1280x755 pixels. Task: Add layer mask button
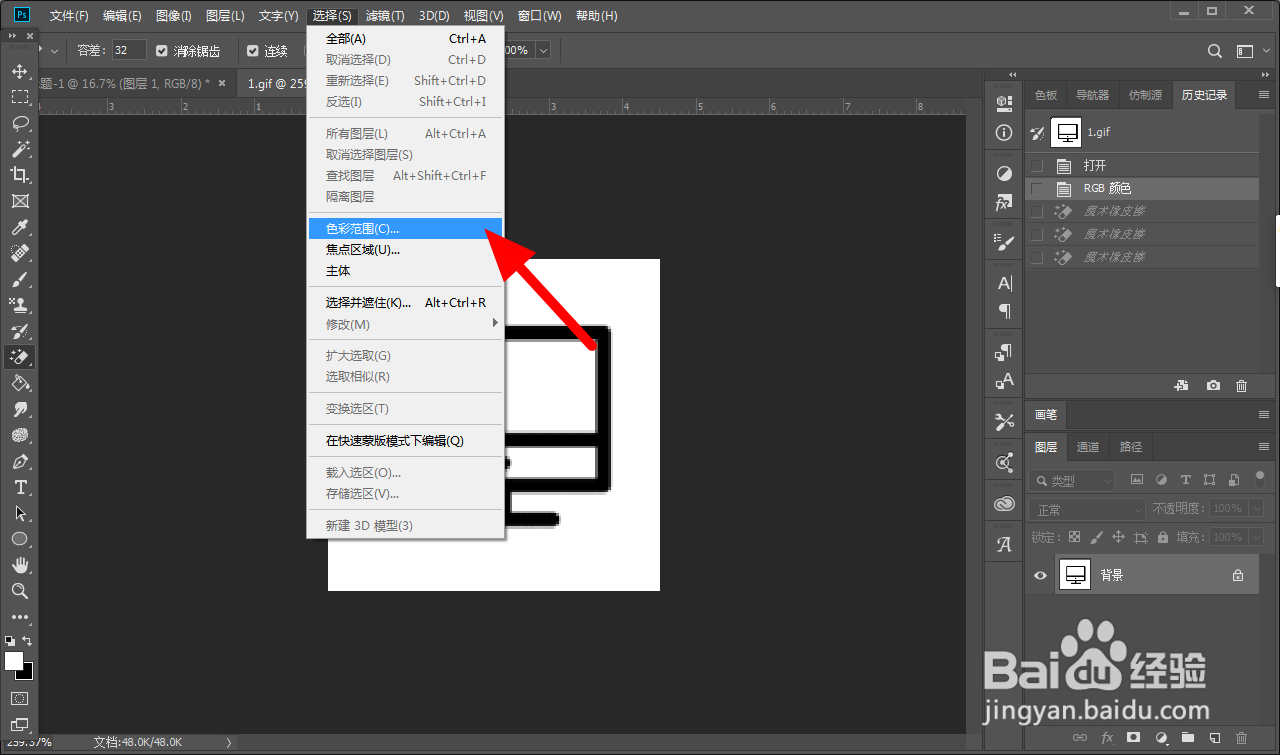pyautogui.click(x=1133, y=738)
